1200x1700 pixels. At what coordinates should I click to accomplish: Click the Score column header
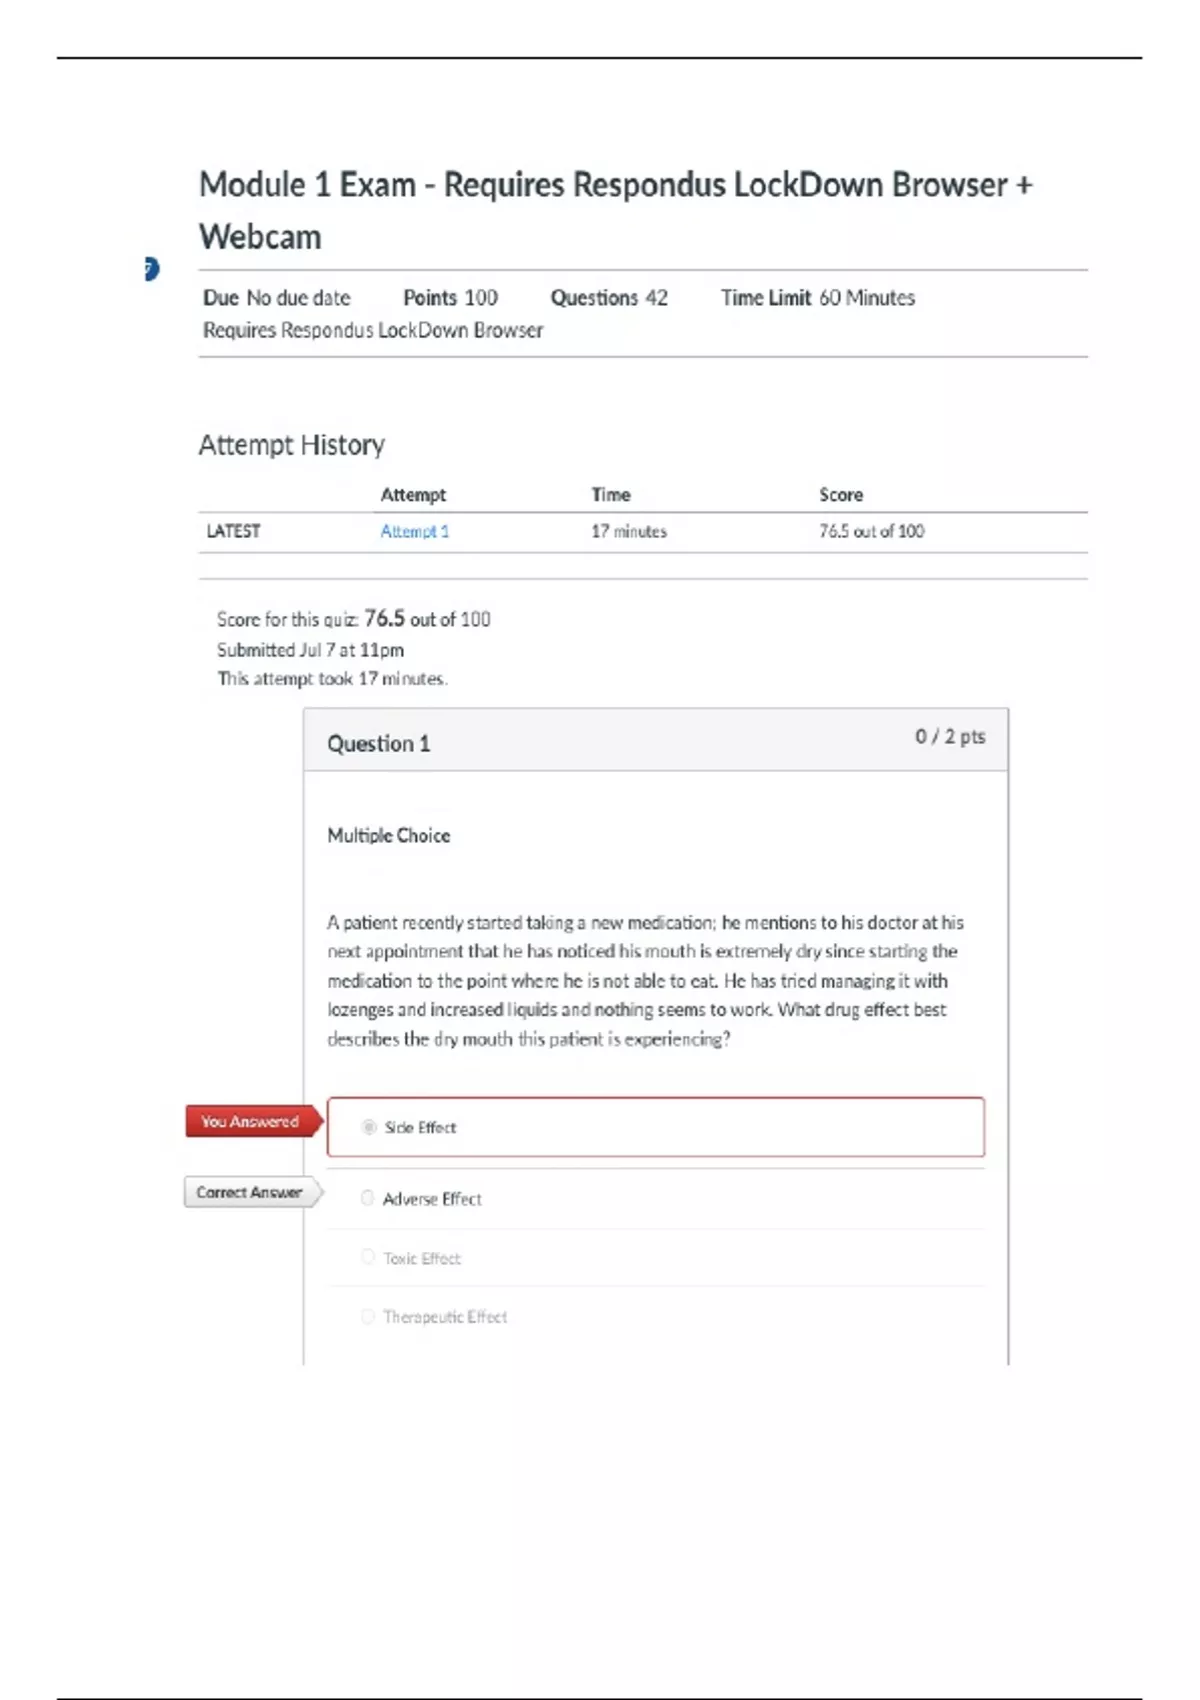(x=840, y=495)
